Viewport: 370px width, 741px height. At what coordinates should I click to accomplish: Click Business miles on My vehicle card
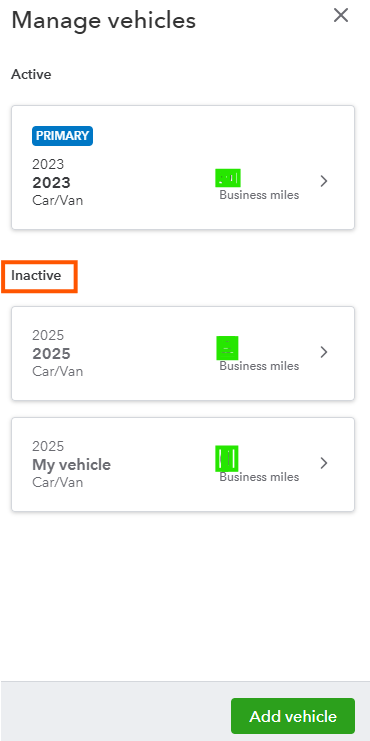tap(259, 477)
